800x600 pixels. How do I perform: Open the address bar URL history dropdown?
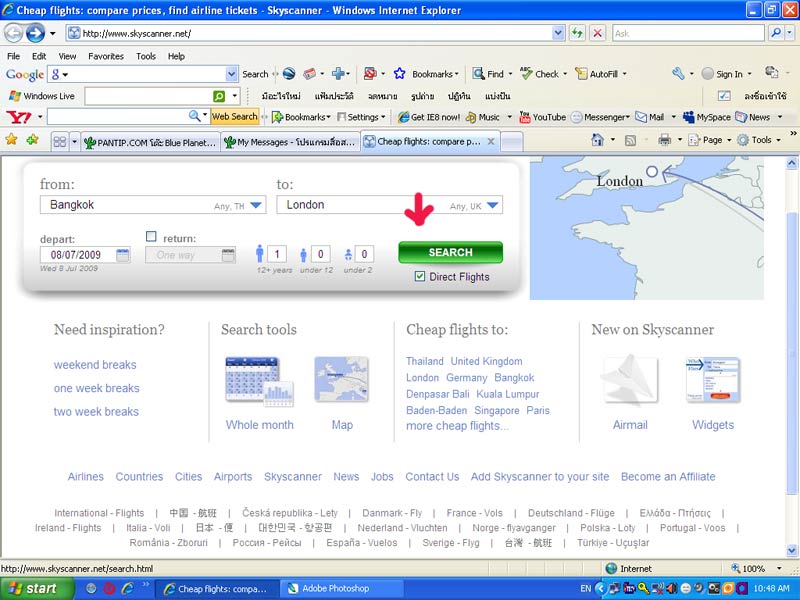558,34
